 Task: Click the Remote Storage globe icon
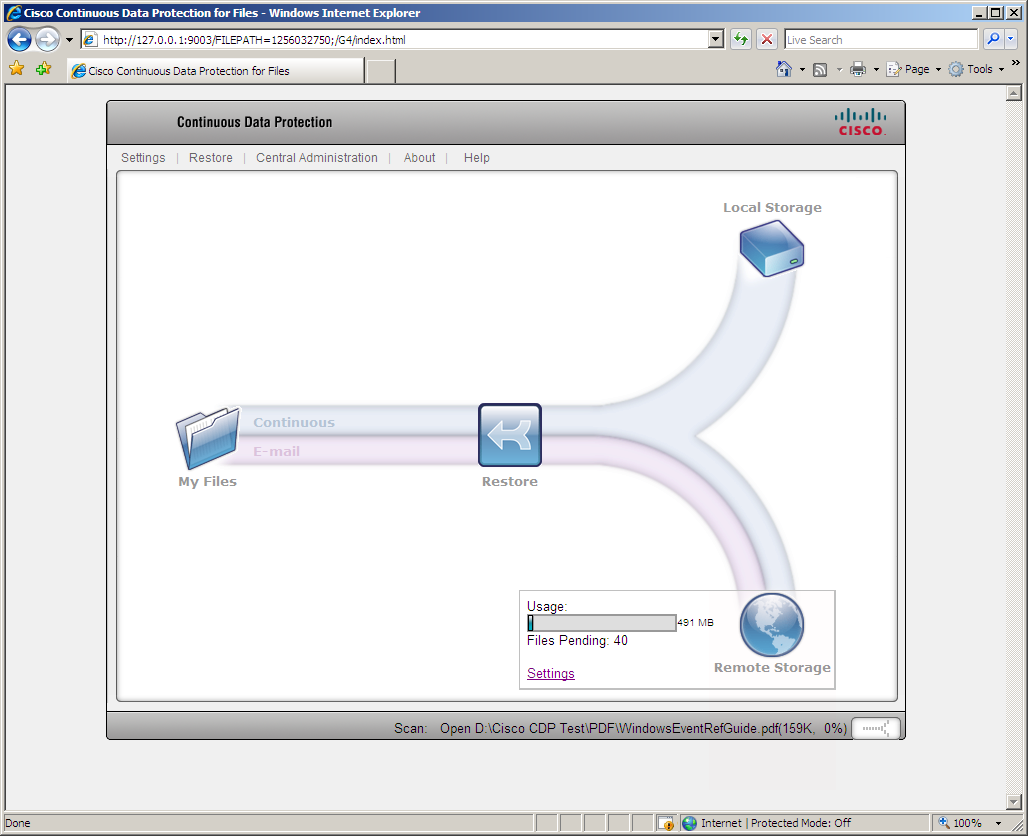point(772,625)
